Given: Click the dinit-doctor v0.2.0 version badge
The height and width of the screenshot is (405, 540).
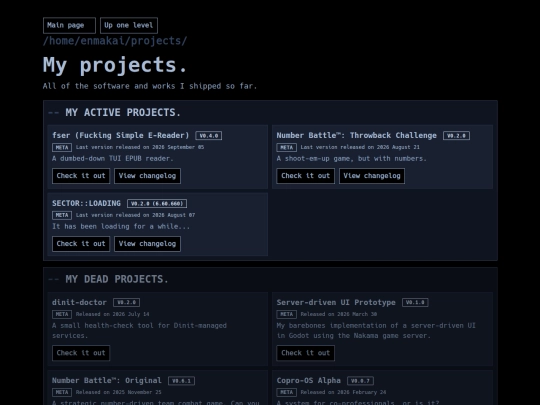Looking at the screenshot, I should coord(126,302).
